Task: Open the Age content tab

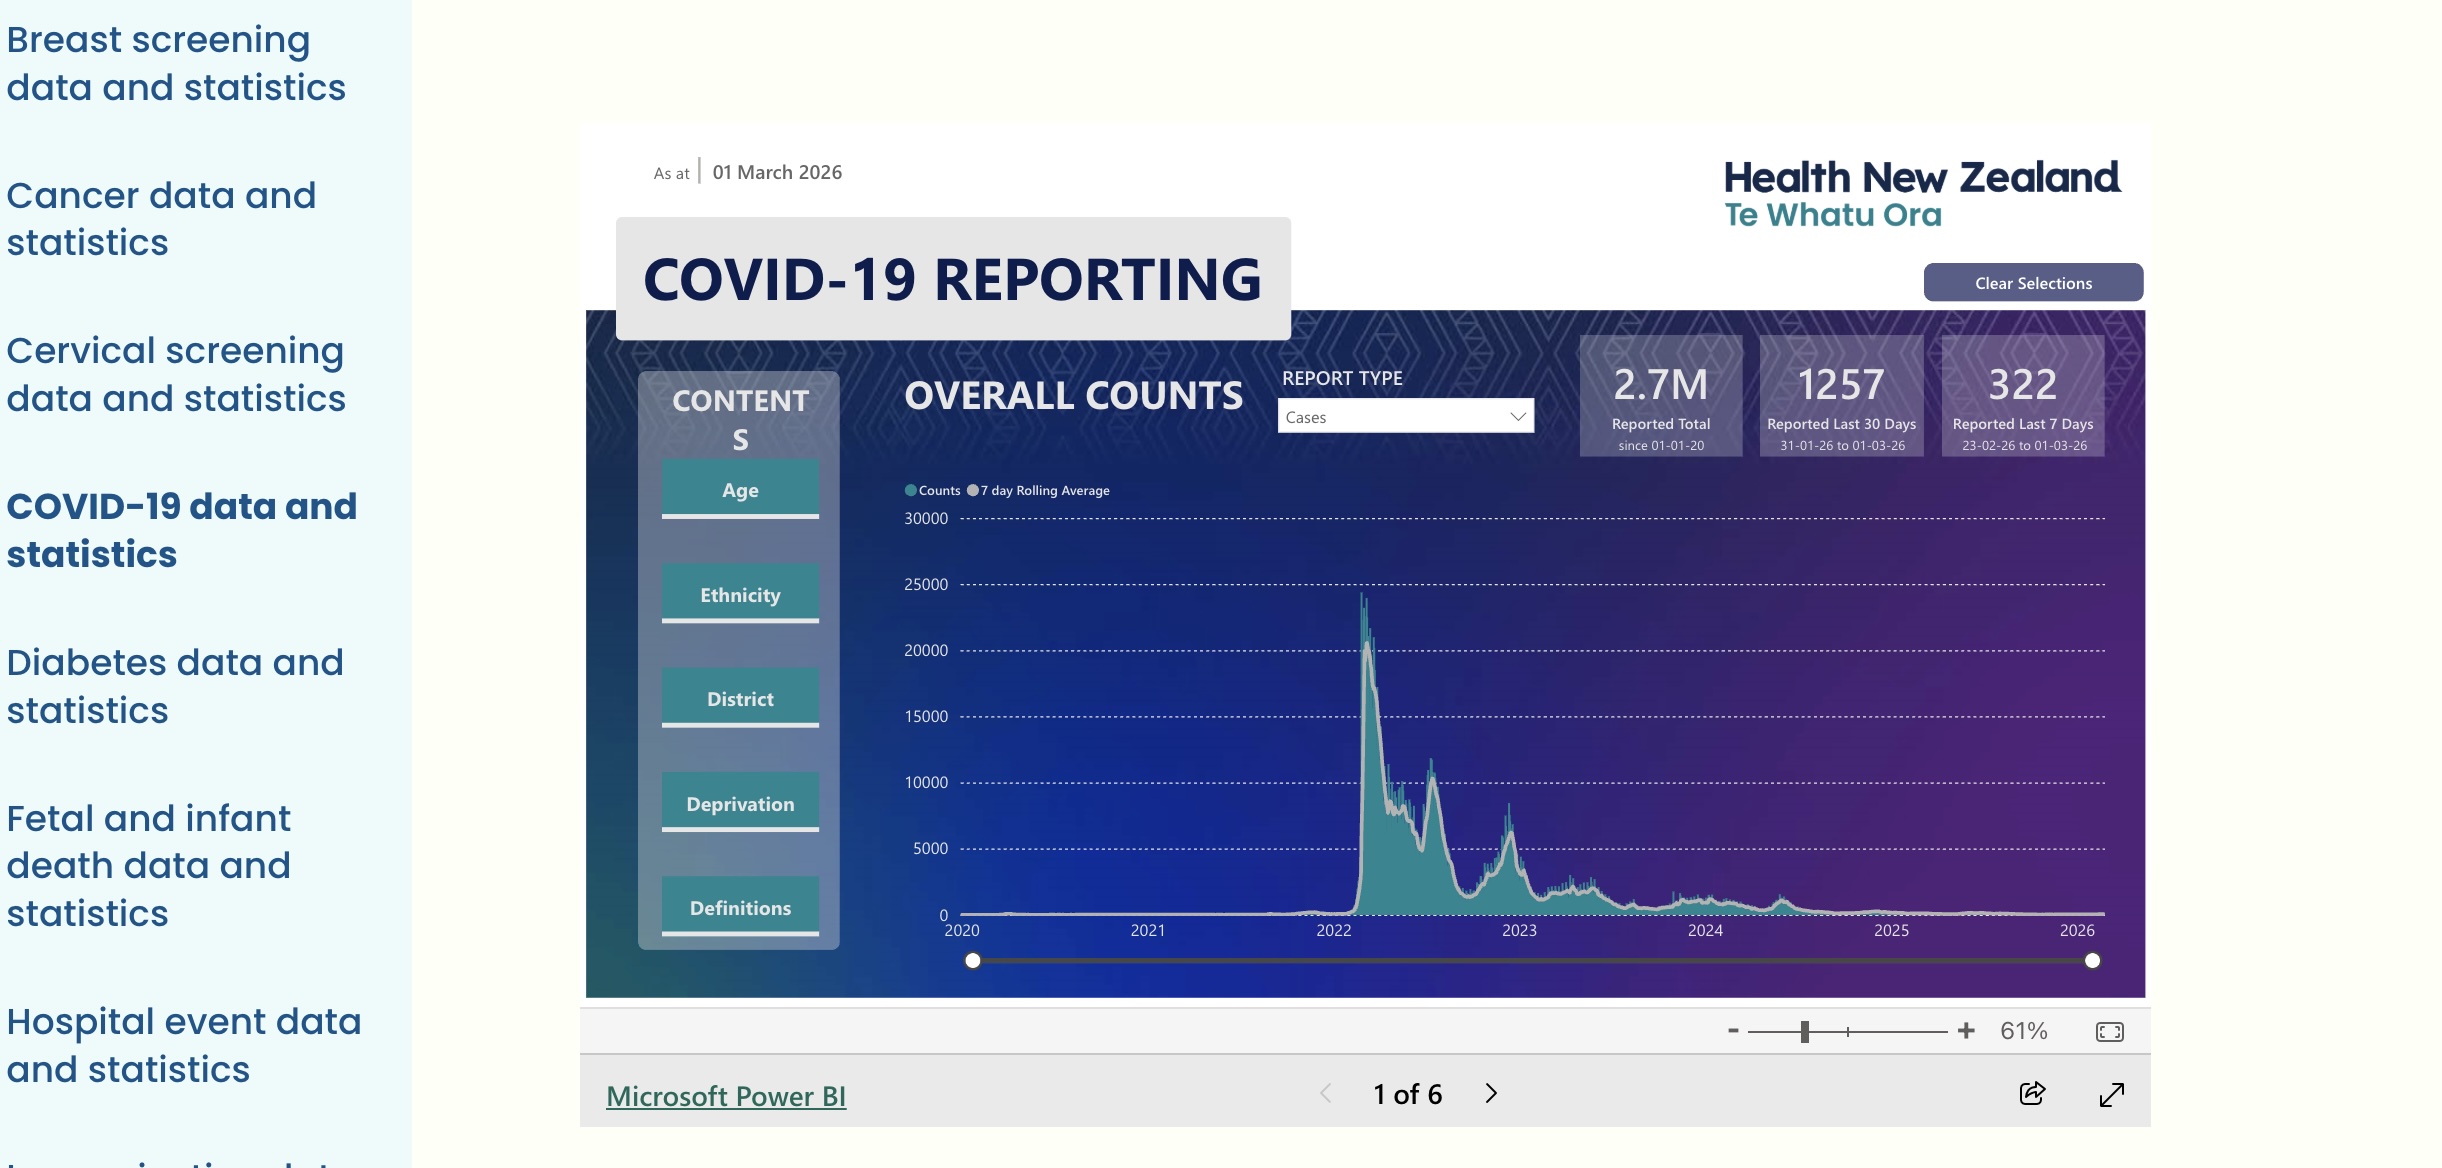Action: tap(740, 489)
